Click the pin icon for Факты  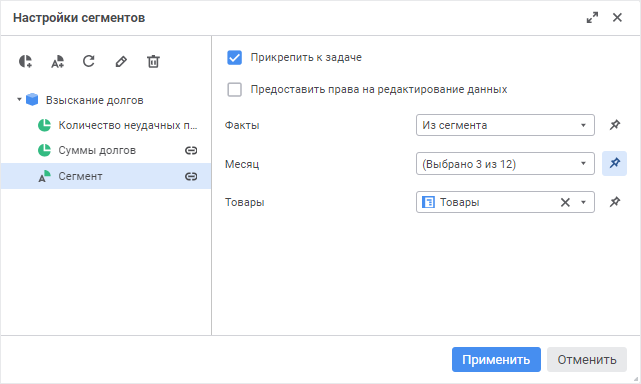point(615,125)
